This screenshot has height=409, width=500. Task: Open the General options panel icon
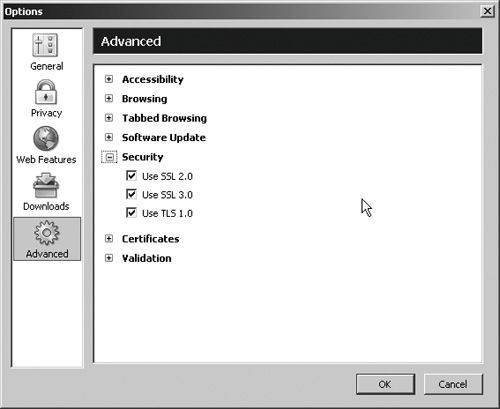(x=45, y=45)
